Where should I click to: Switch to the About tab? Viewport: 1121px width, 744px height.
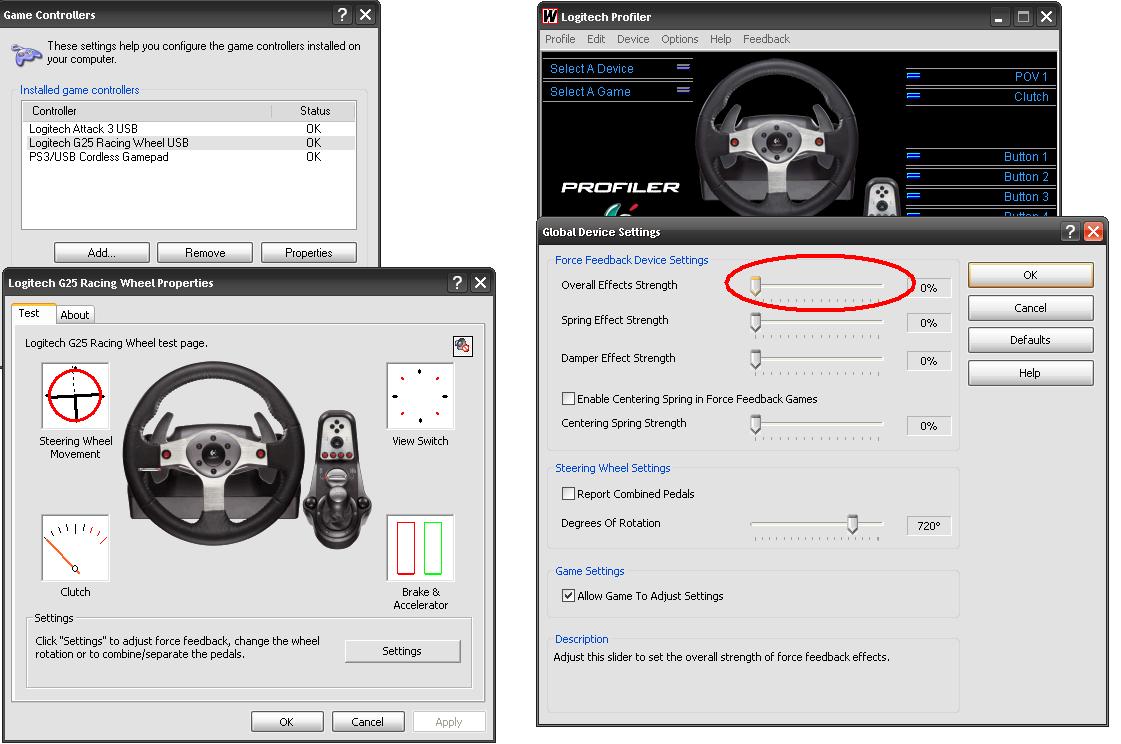pyautogui.click(x=74, y=314)
